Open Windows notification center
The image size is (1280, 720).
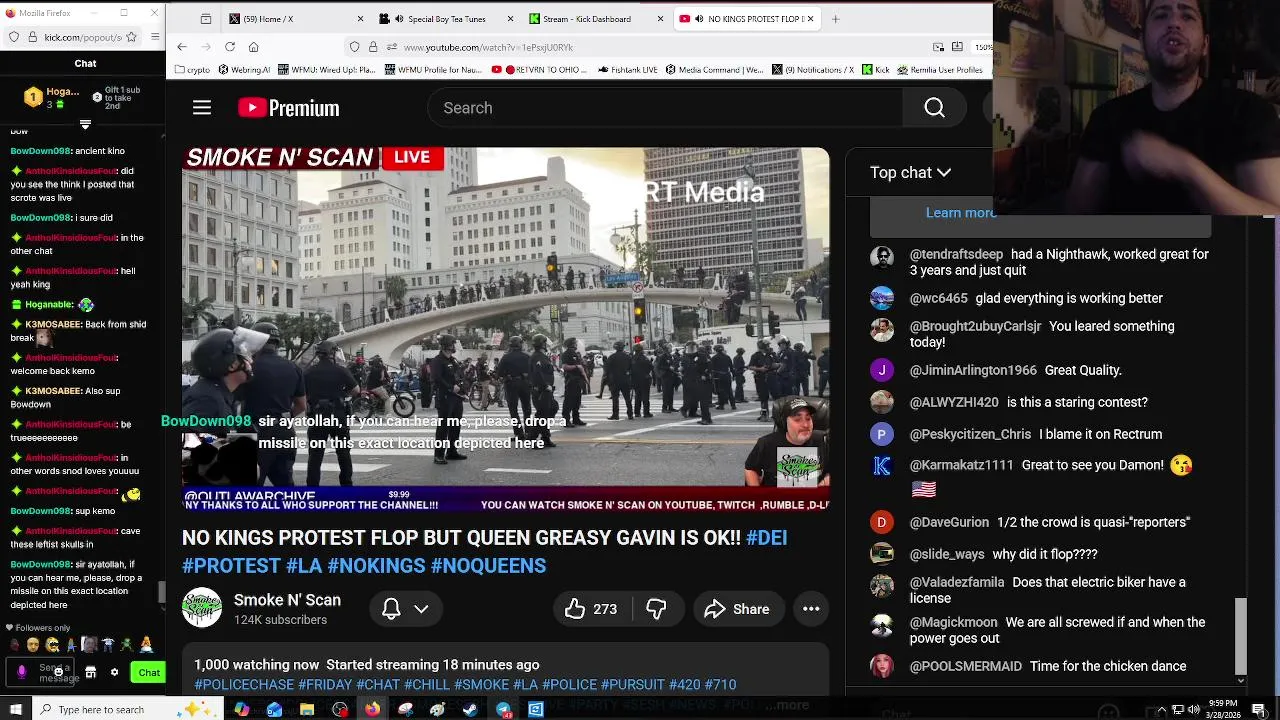(x=1258, y=710)
